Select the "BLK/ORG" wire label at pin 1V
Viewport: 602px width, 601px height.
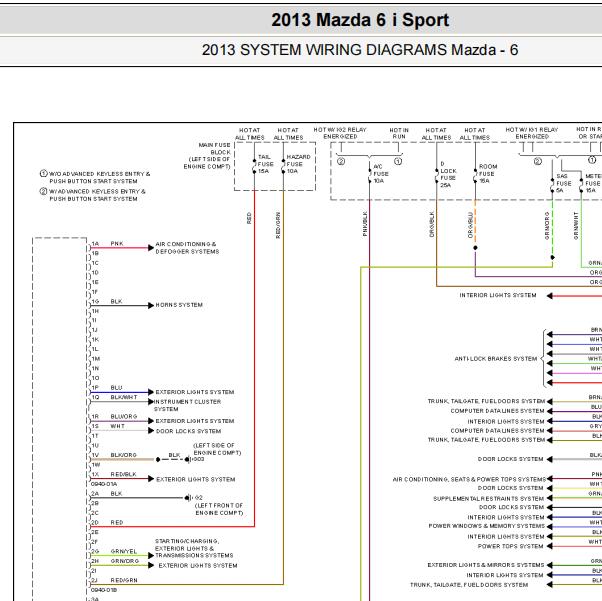point(124,455)
